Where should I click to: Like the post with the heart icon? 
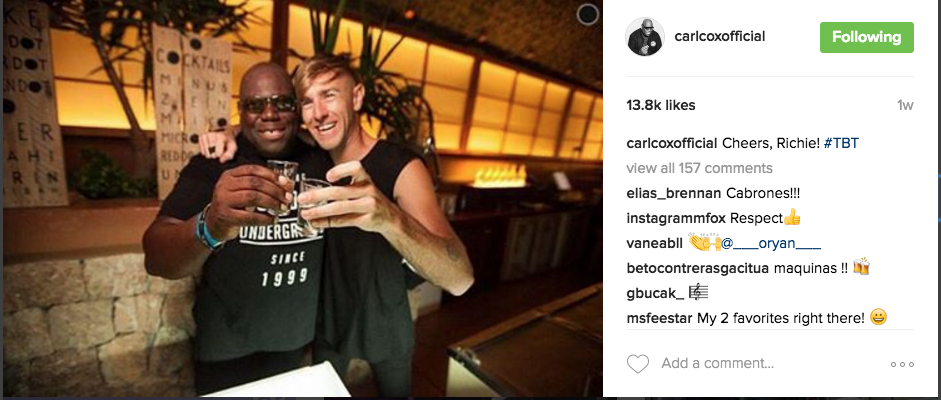638,363
